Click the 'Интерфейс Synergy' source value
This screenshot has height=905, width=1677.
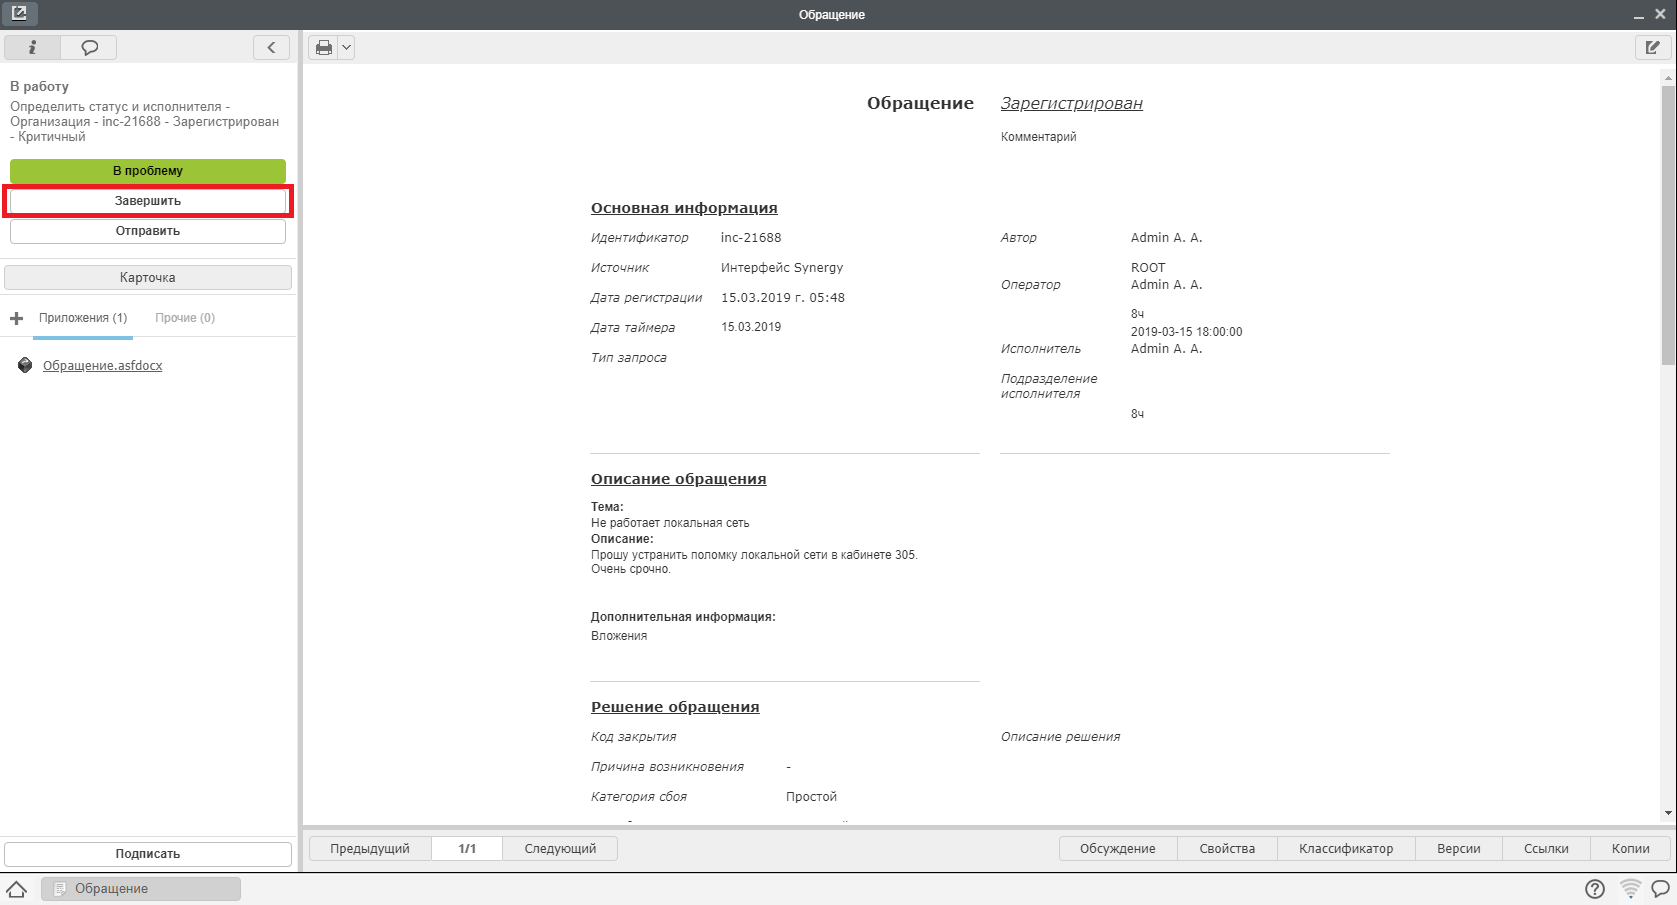[782, 268]
